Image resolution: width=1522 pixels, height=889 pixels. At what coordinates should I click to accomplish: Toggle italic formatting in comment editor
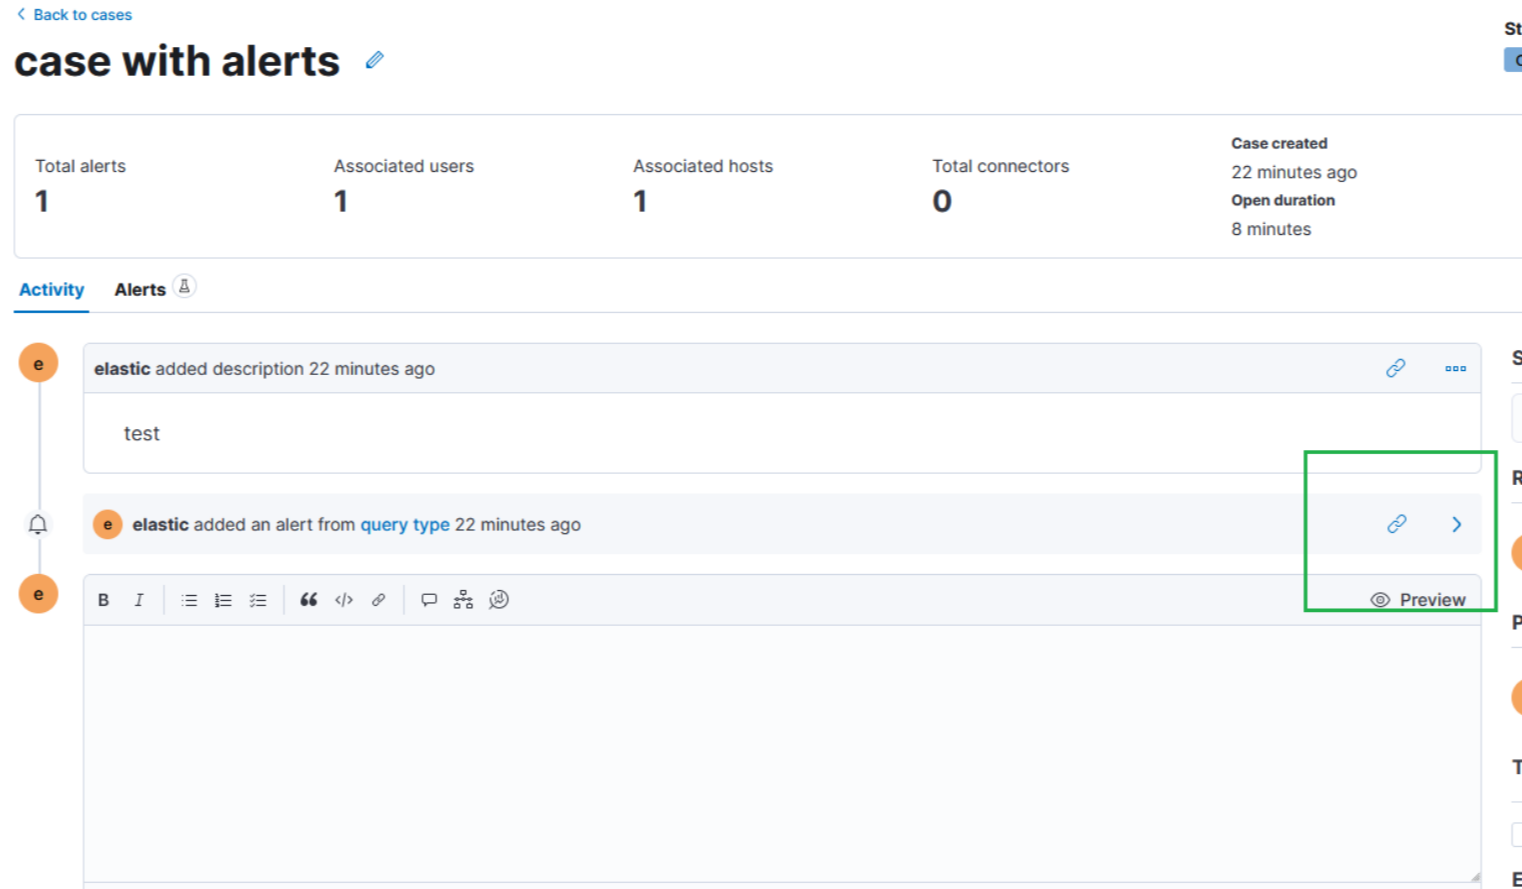tap(139, 600)
